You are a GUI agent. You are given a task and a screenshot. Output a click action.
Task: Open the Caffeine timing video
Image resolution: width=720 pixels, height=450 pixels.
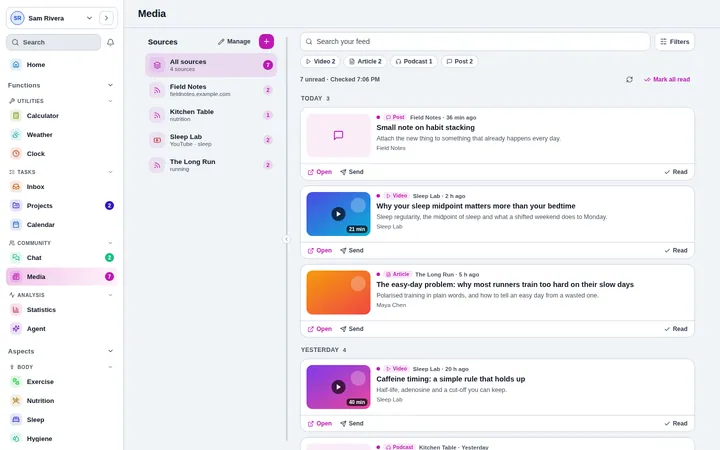tap(320, 424)
